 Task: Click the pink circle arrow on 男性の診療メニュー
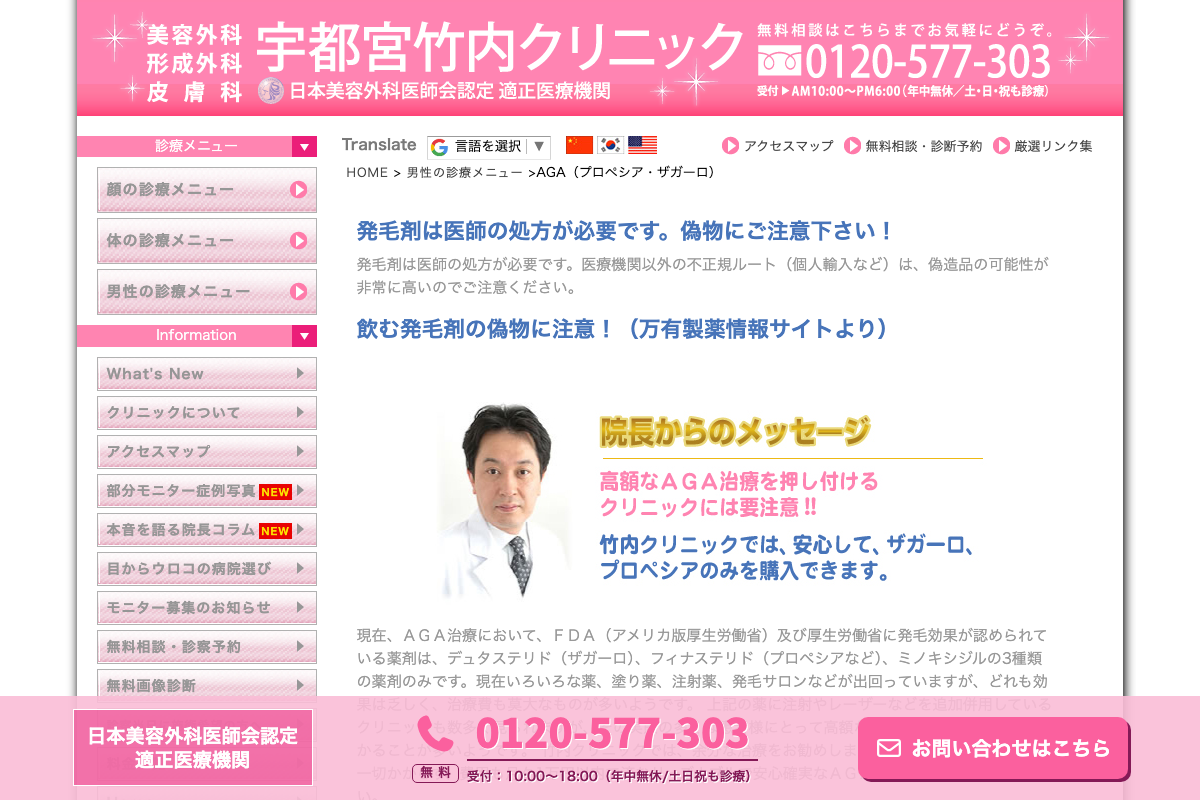coord(298,292)
